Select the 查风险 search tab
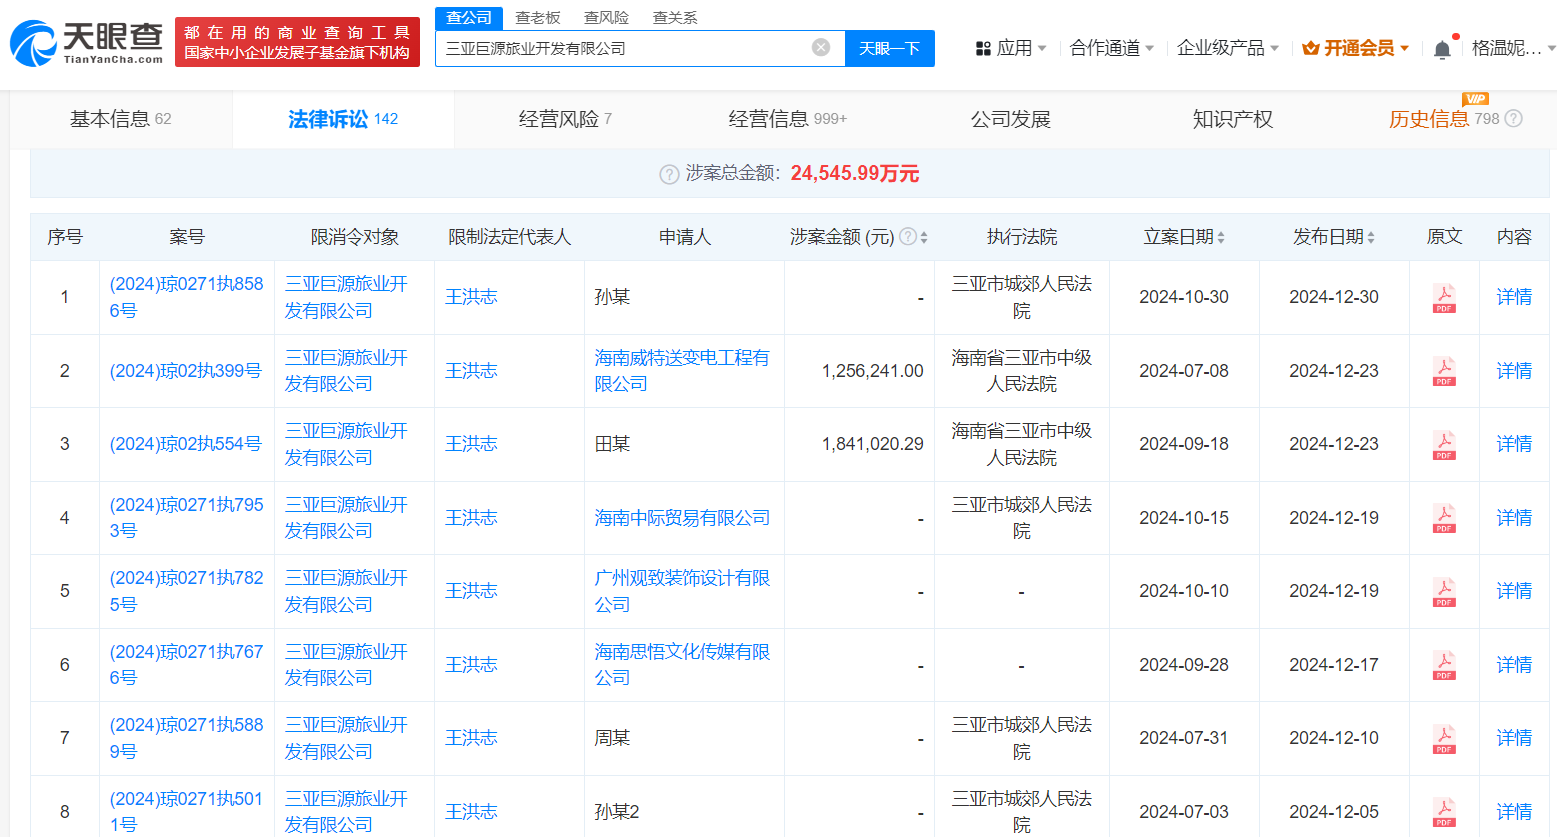 click(606, 17)
